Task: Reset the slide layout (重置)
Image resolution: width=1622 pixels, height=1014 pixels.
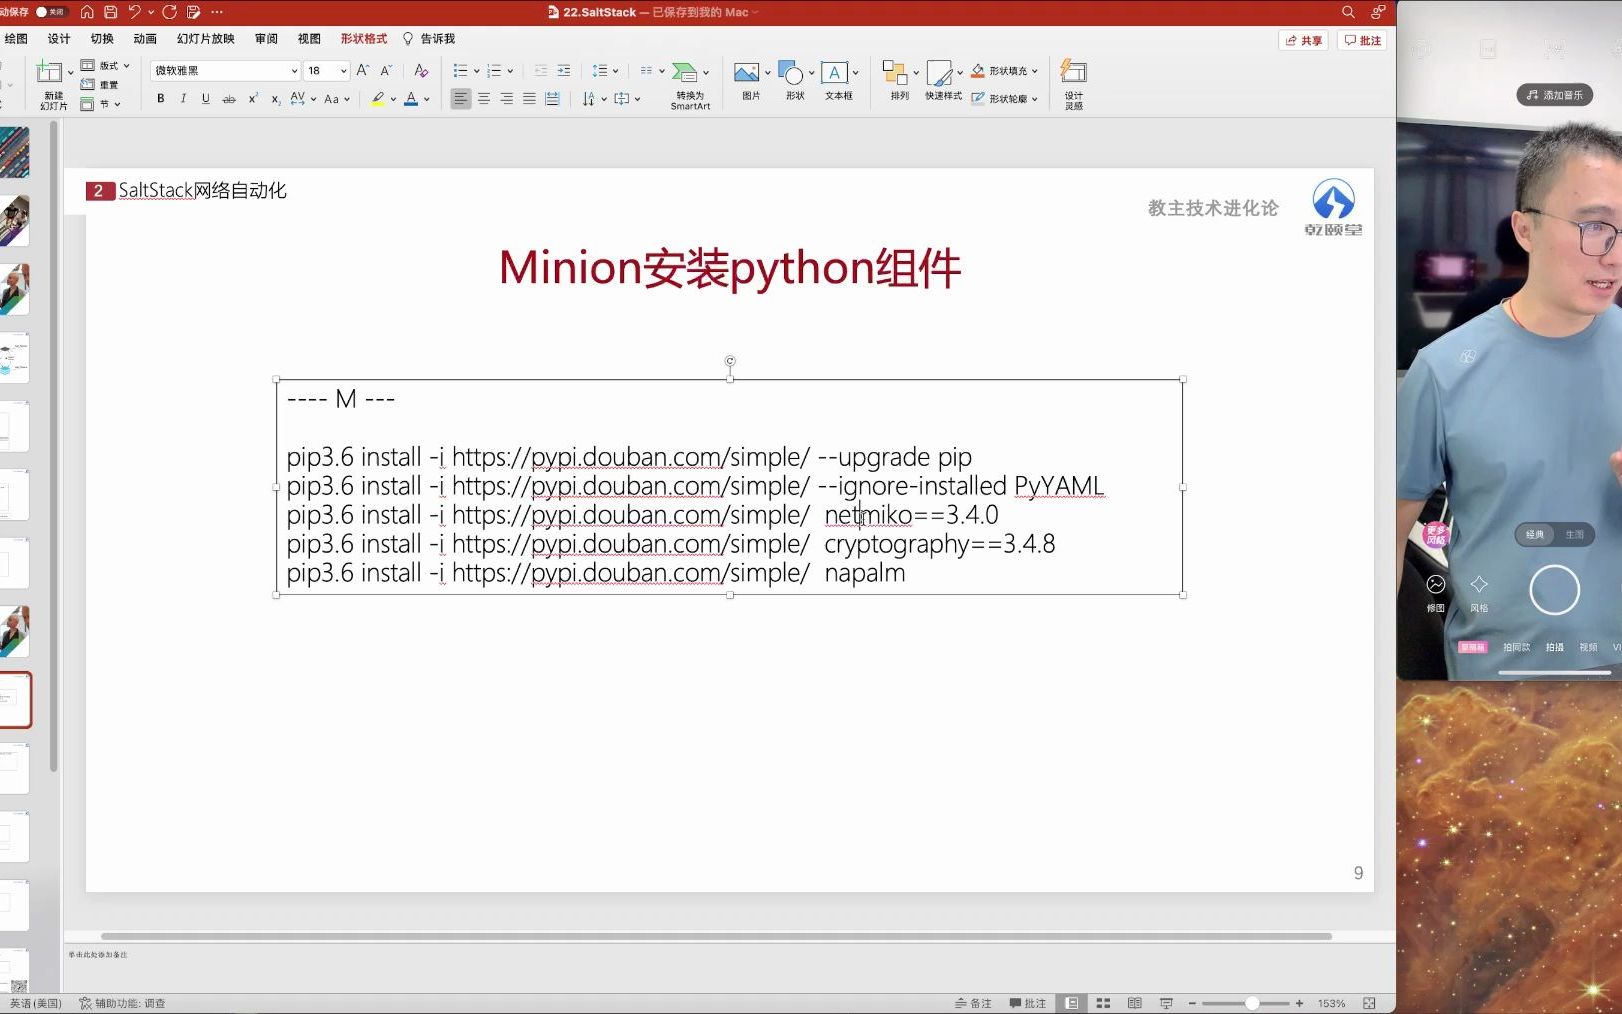Action: pyautogui.click(x=100, y=85)
